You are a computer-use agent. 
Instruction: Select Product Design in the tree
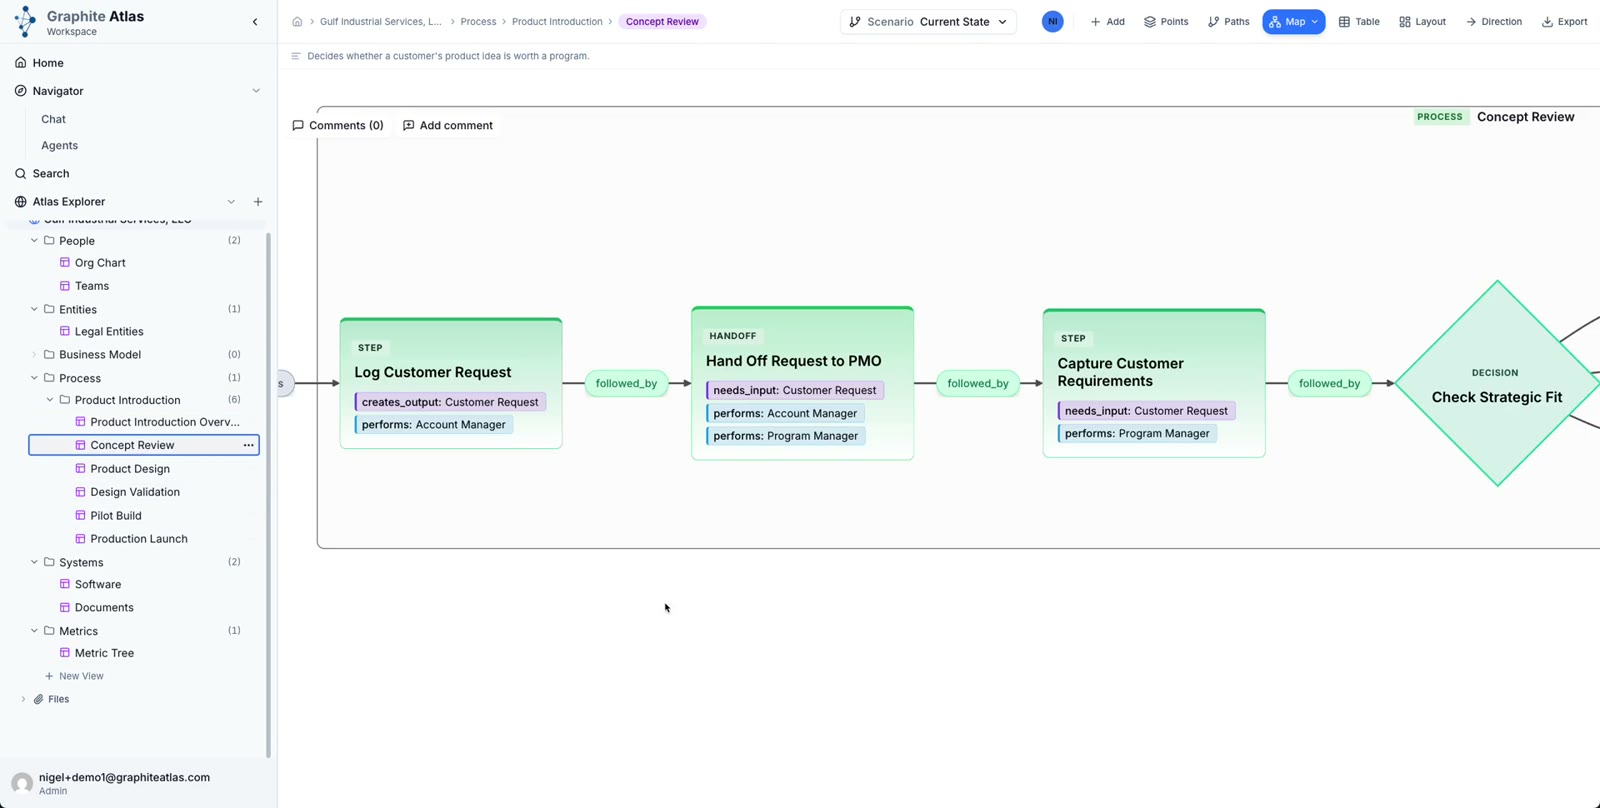[130, 469]
